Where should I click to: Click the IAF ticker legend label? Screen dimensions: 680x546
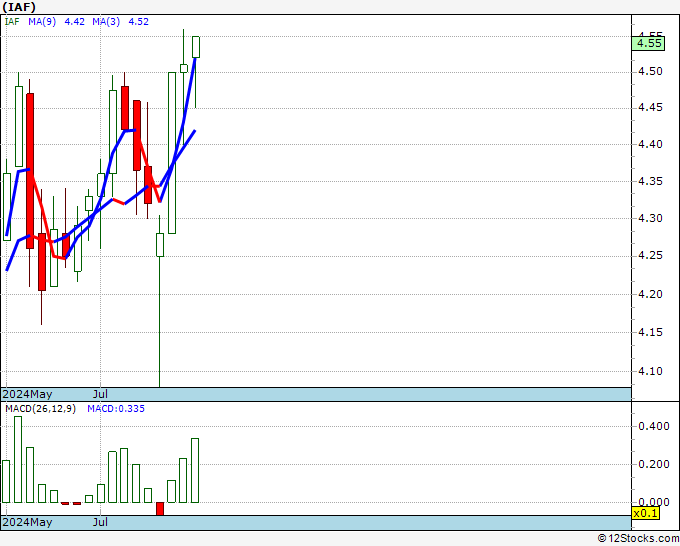click(x=12, y=22)
